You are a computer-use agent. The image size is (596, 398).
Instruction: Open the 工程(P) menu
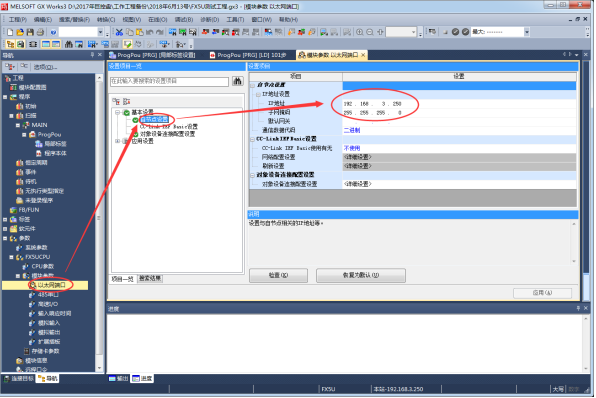(17, 19)
